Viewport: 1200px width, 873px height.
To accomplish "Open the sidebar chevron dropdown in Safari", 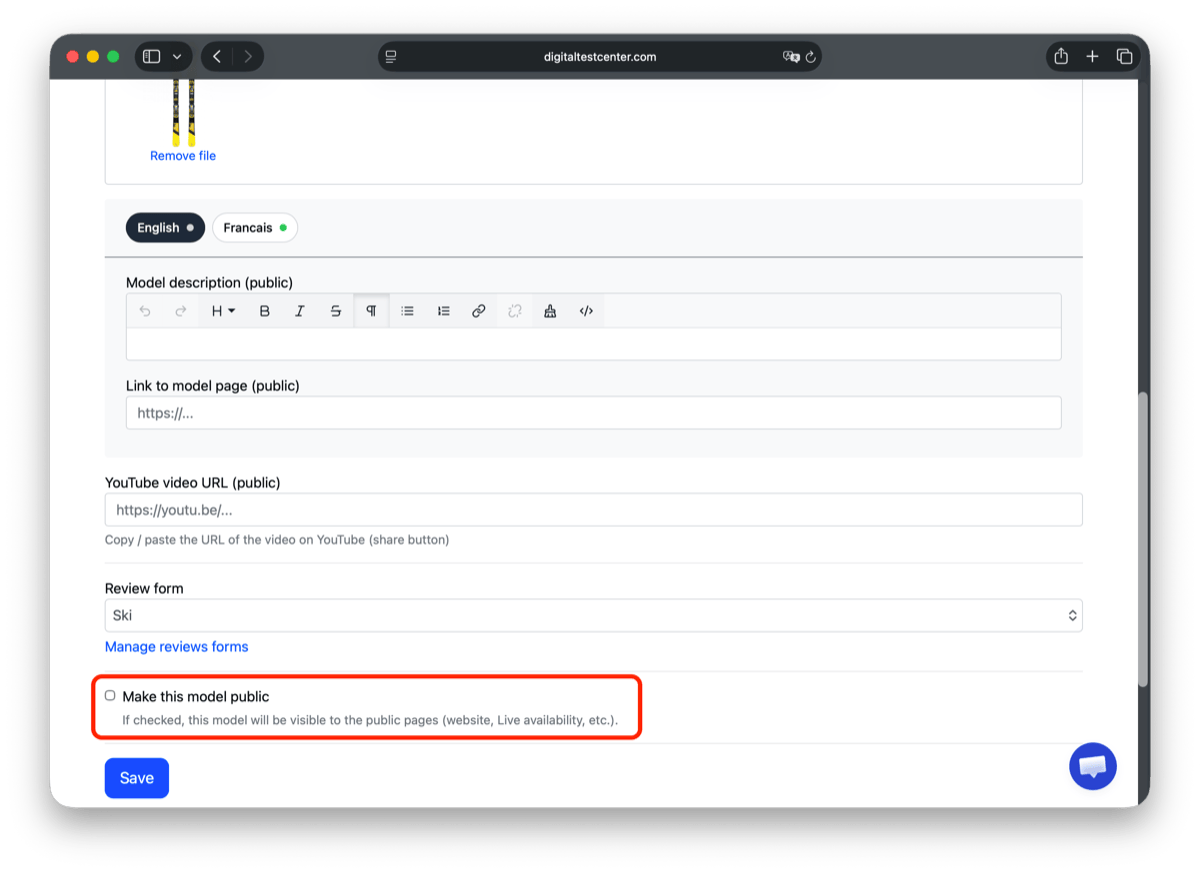I will point(178,57).
